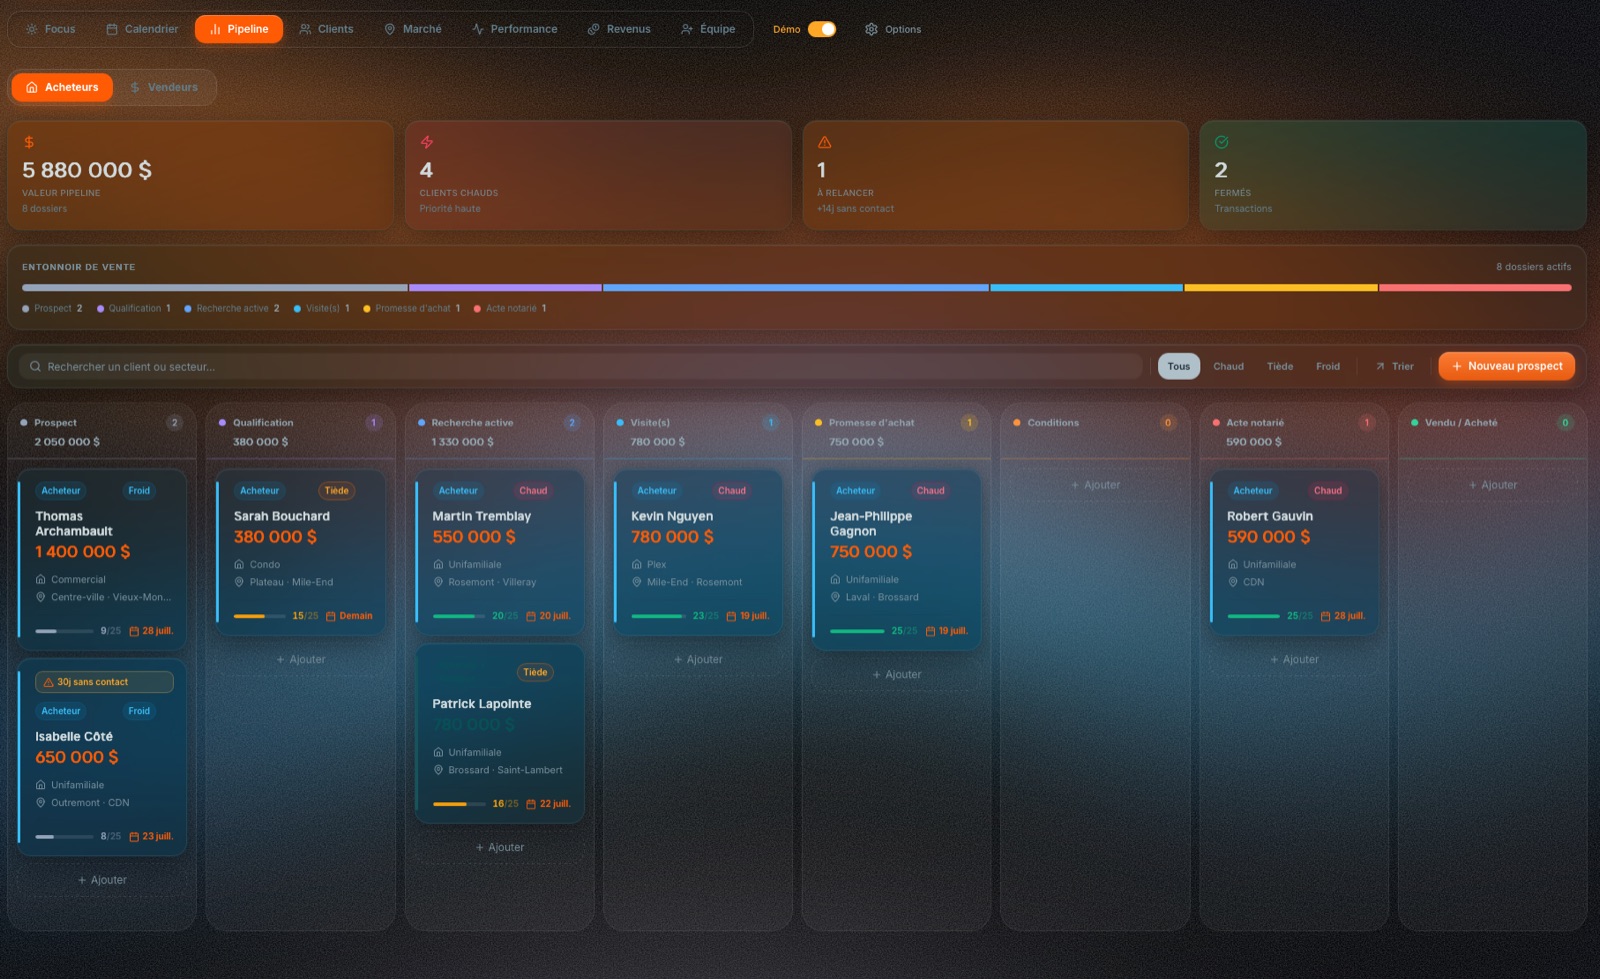This screenshot has height=979, width=1600.
Task: Open Revenus tab
Action: pos(619,29)
